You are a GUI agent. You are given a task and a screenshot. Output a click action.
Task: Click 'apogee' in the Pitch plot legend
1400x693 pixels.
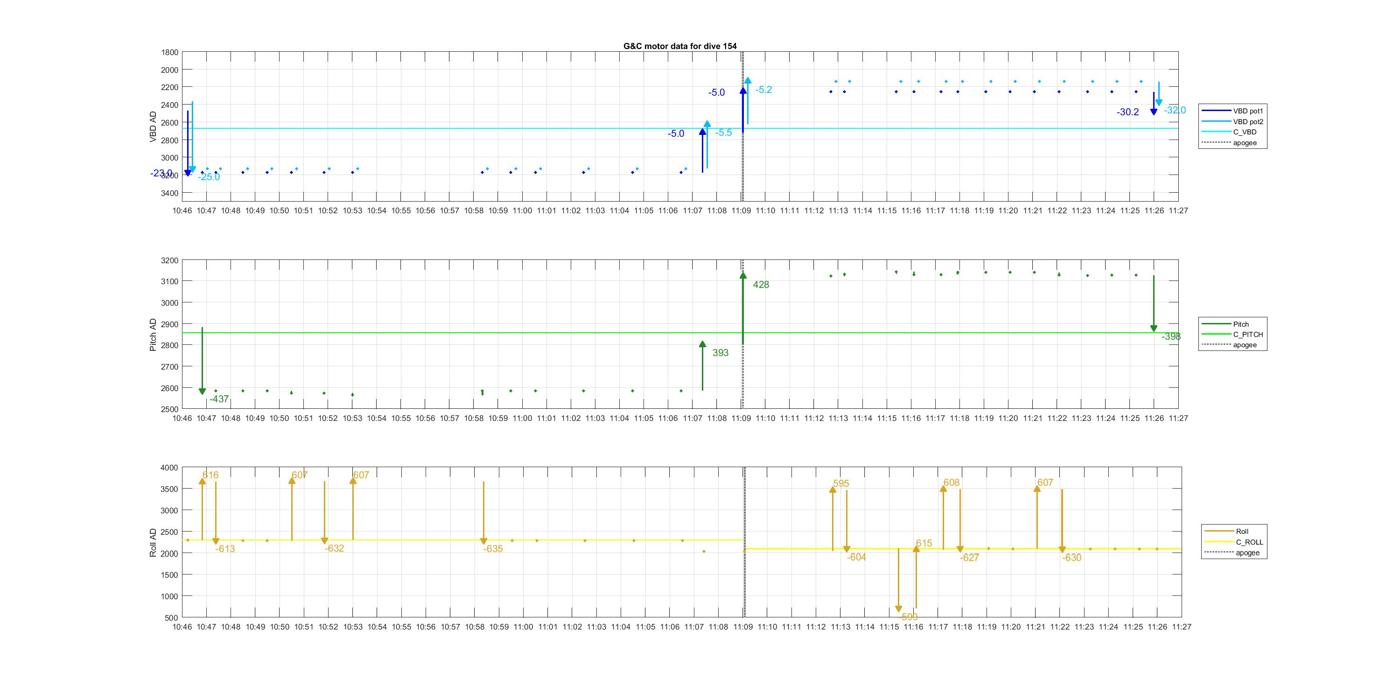click(x=1230, y=345)
